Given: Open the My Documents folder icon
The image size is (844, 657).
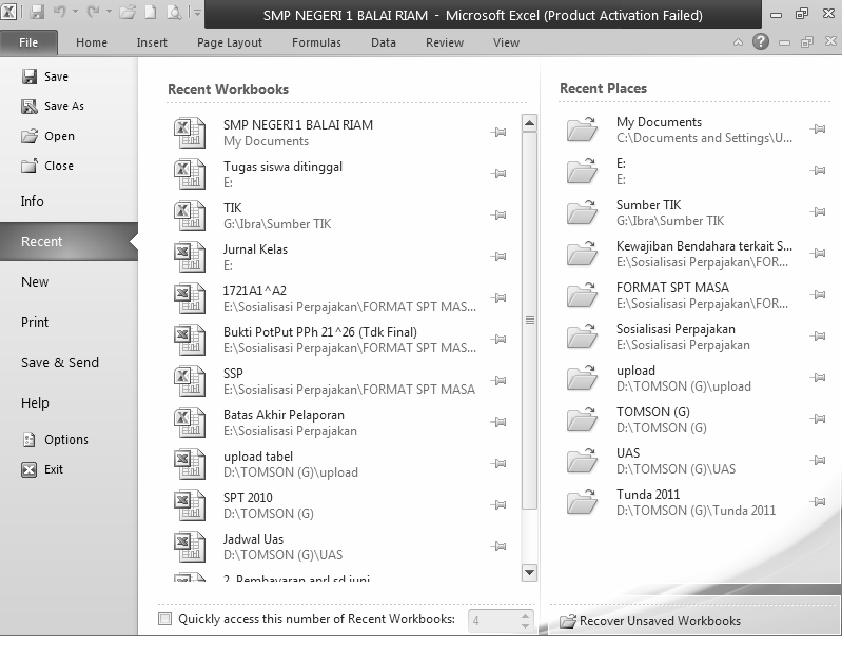Looking at the screenshot, I should [582, 129].
